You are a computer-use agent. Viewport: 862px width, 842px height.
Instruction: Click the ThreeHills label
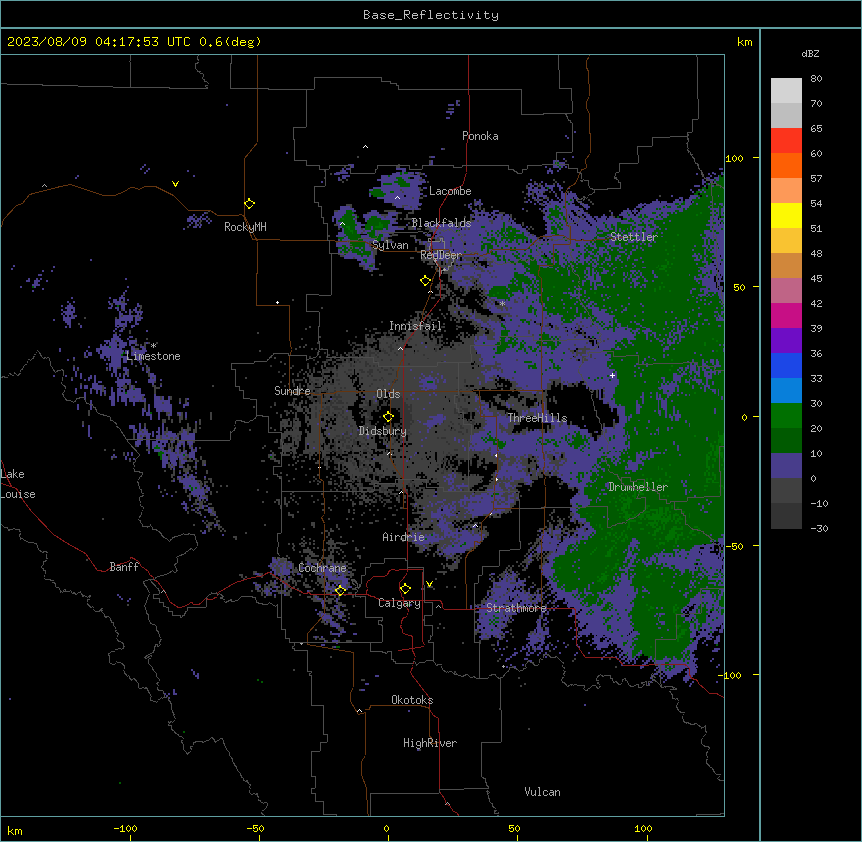point(537,418)
